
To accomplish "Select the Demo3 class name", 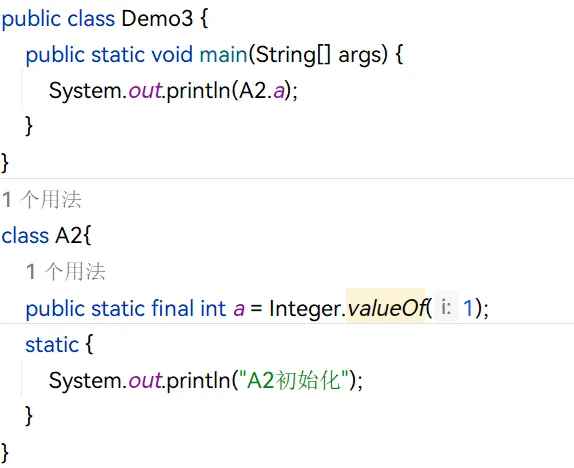I will 157,18.
